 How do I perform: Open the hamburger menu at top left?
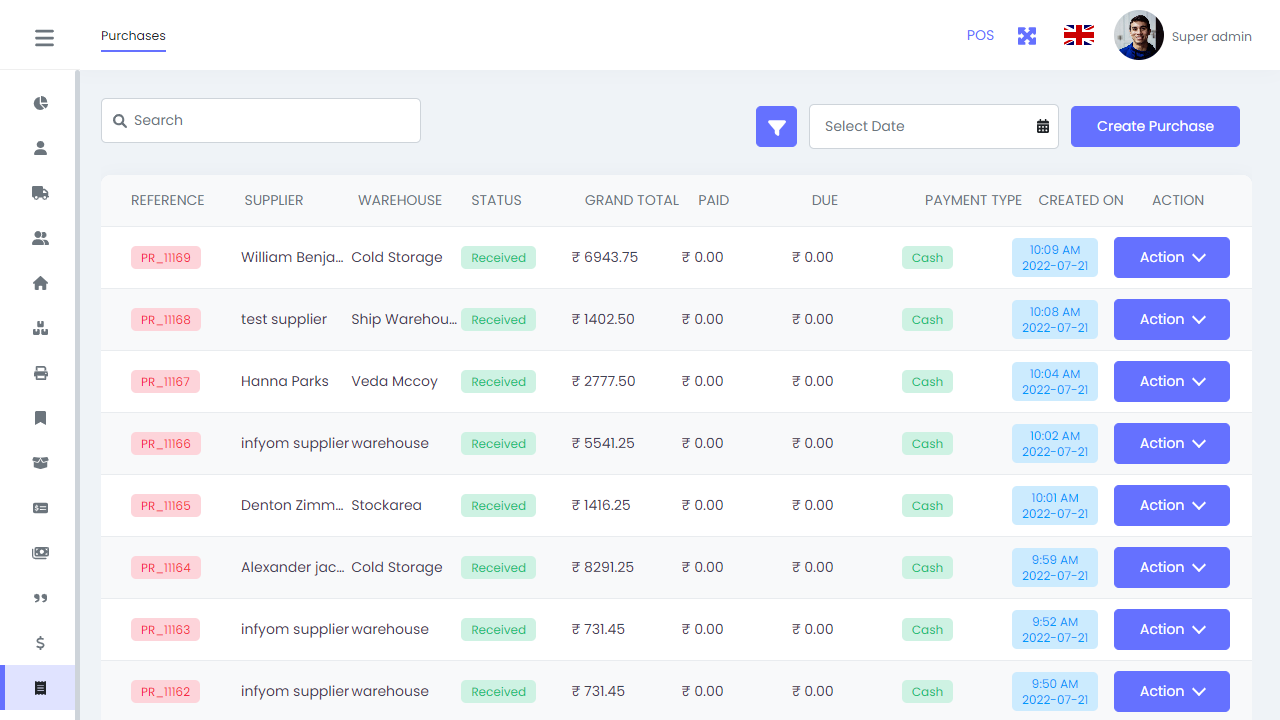coord(44,37)
